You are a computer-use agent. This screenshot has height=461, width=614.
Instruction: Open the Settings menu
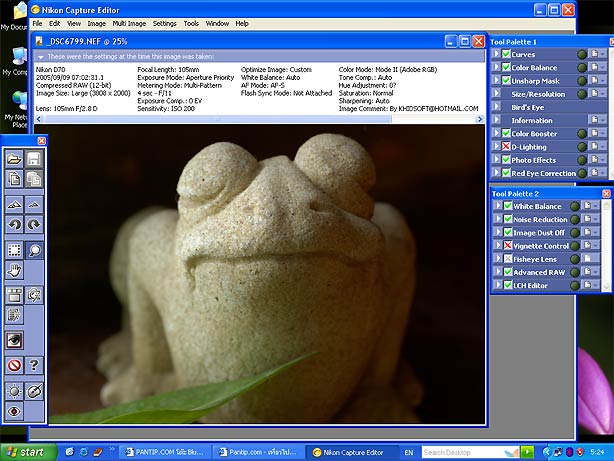click(164, 24)
